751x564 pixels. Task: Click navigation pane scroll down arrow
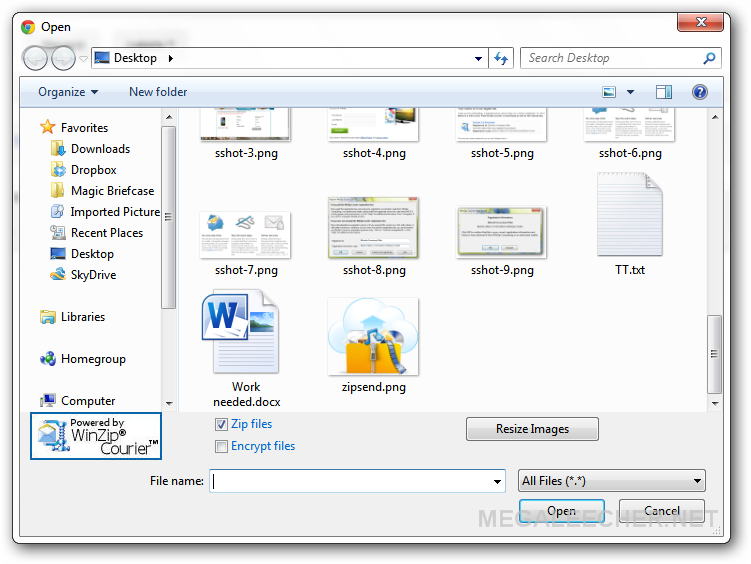[169, 403]
